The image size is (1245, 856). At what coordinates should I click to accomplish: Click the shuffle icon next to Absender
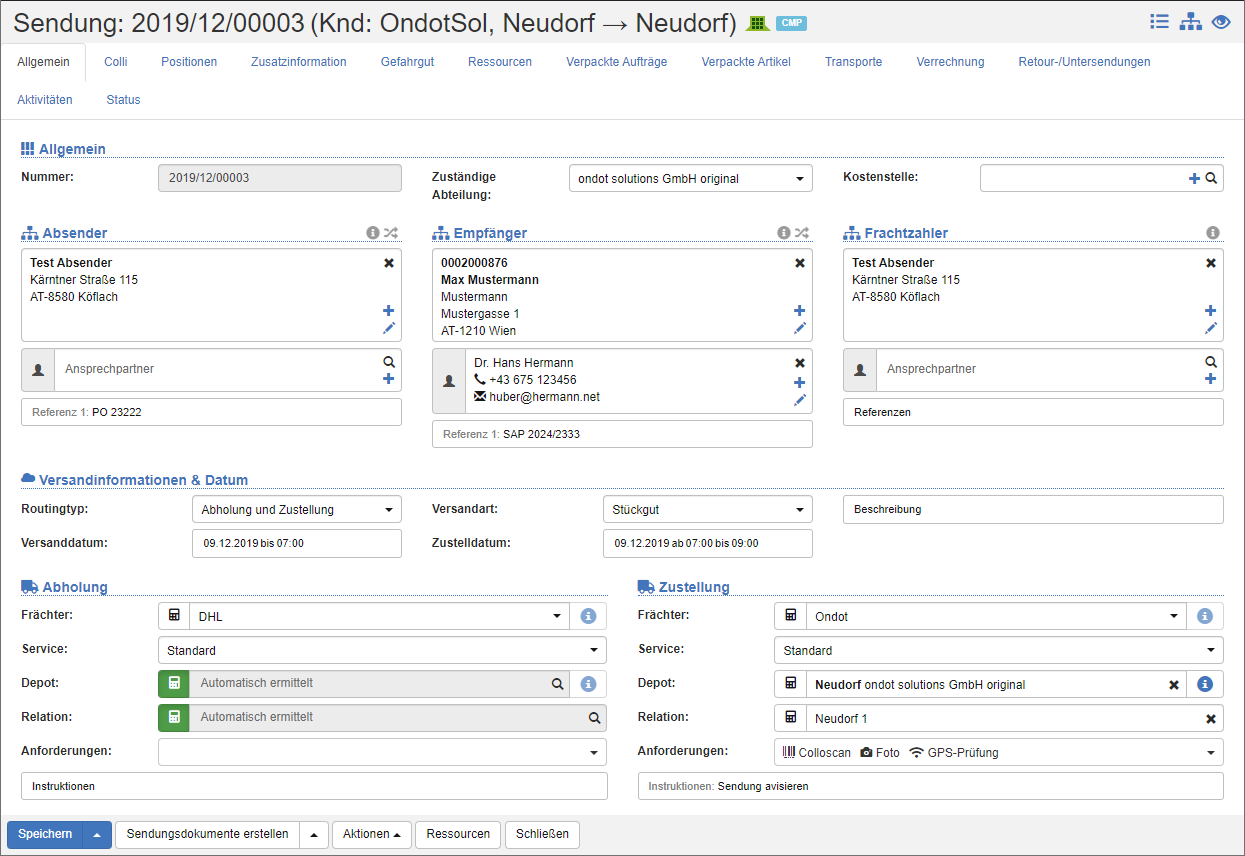click(391, 233)
